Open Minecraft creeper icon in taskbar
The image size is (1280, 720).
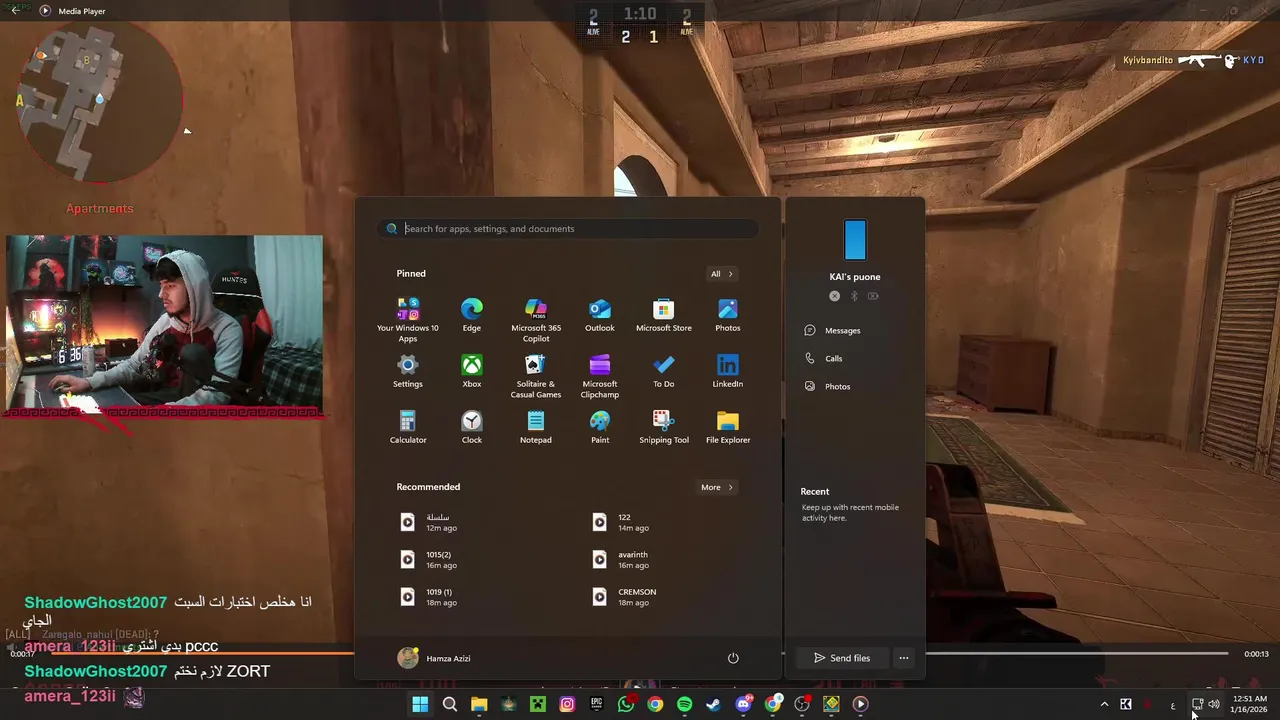click(538, 704)
